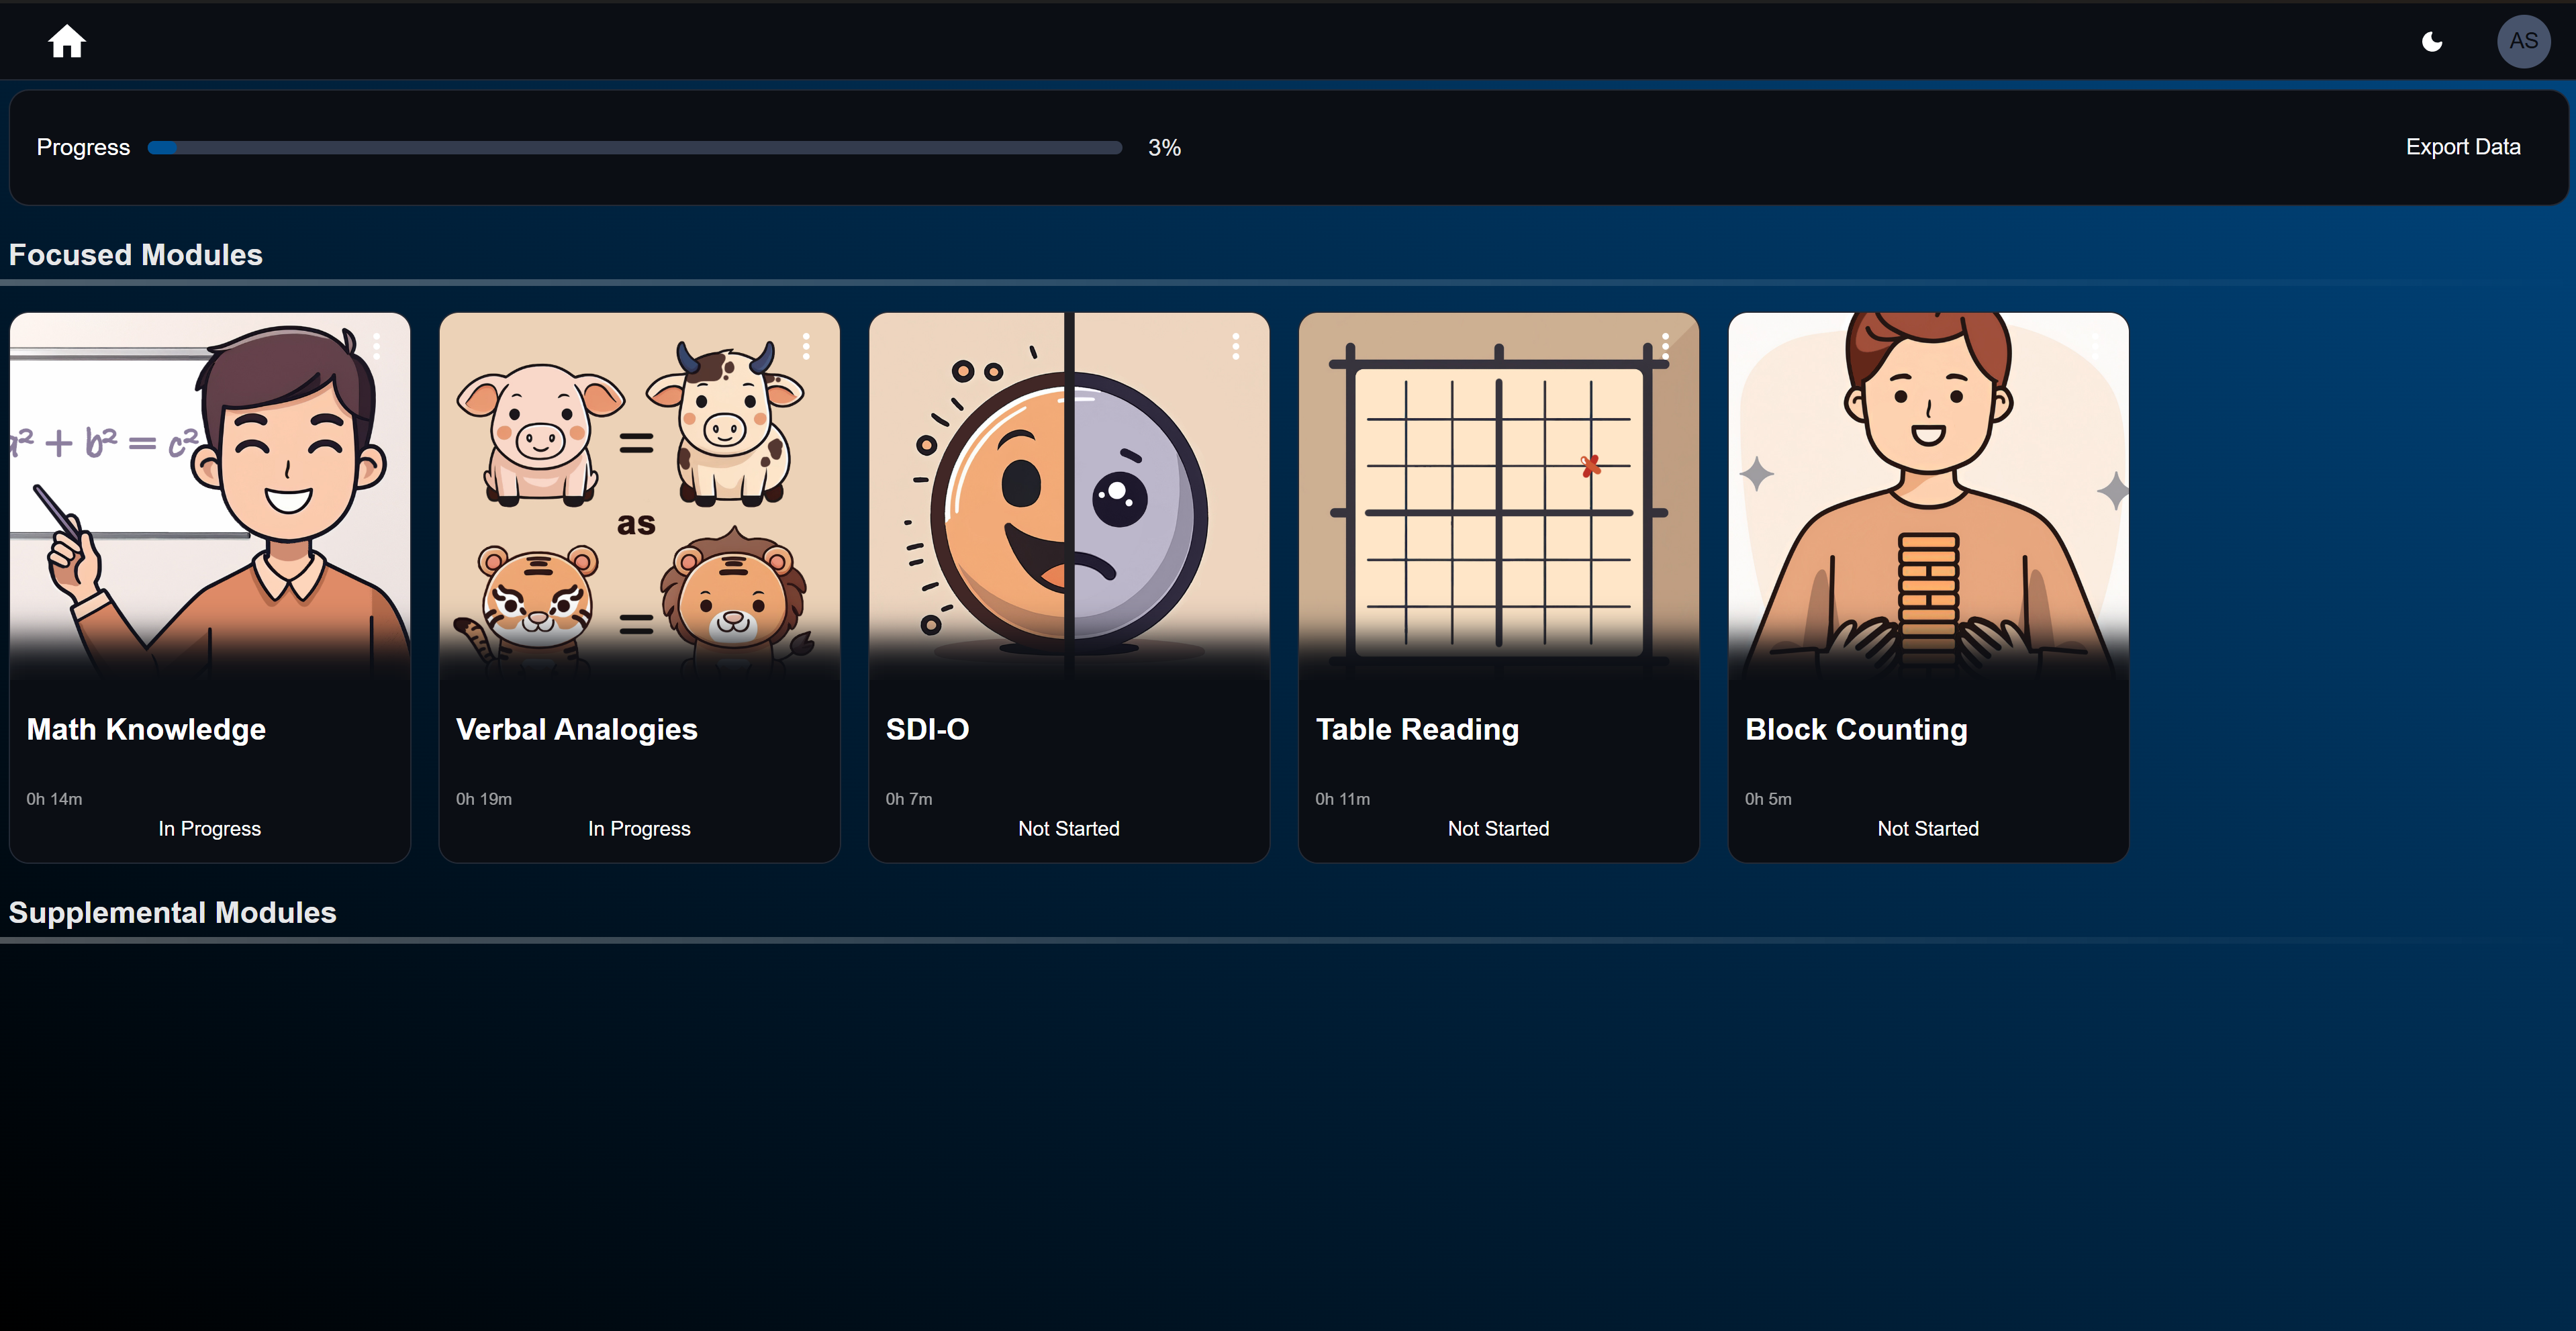Open the AS profile avatar menu
Screen dimensions: 2576x1331
(2523, 41)
